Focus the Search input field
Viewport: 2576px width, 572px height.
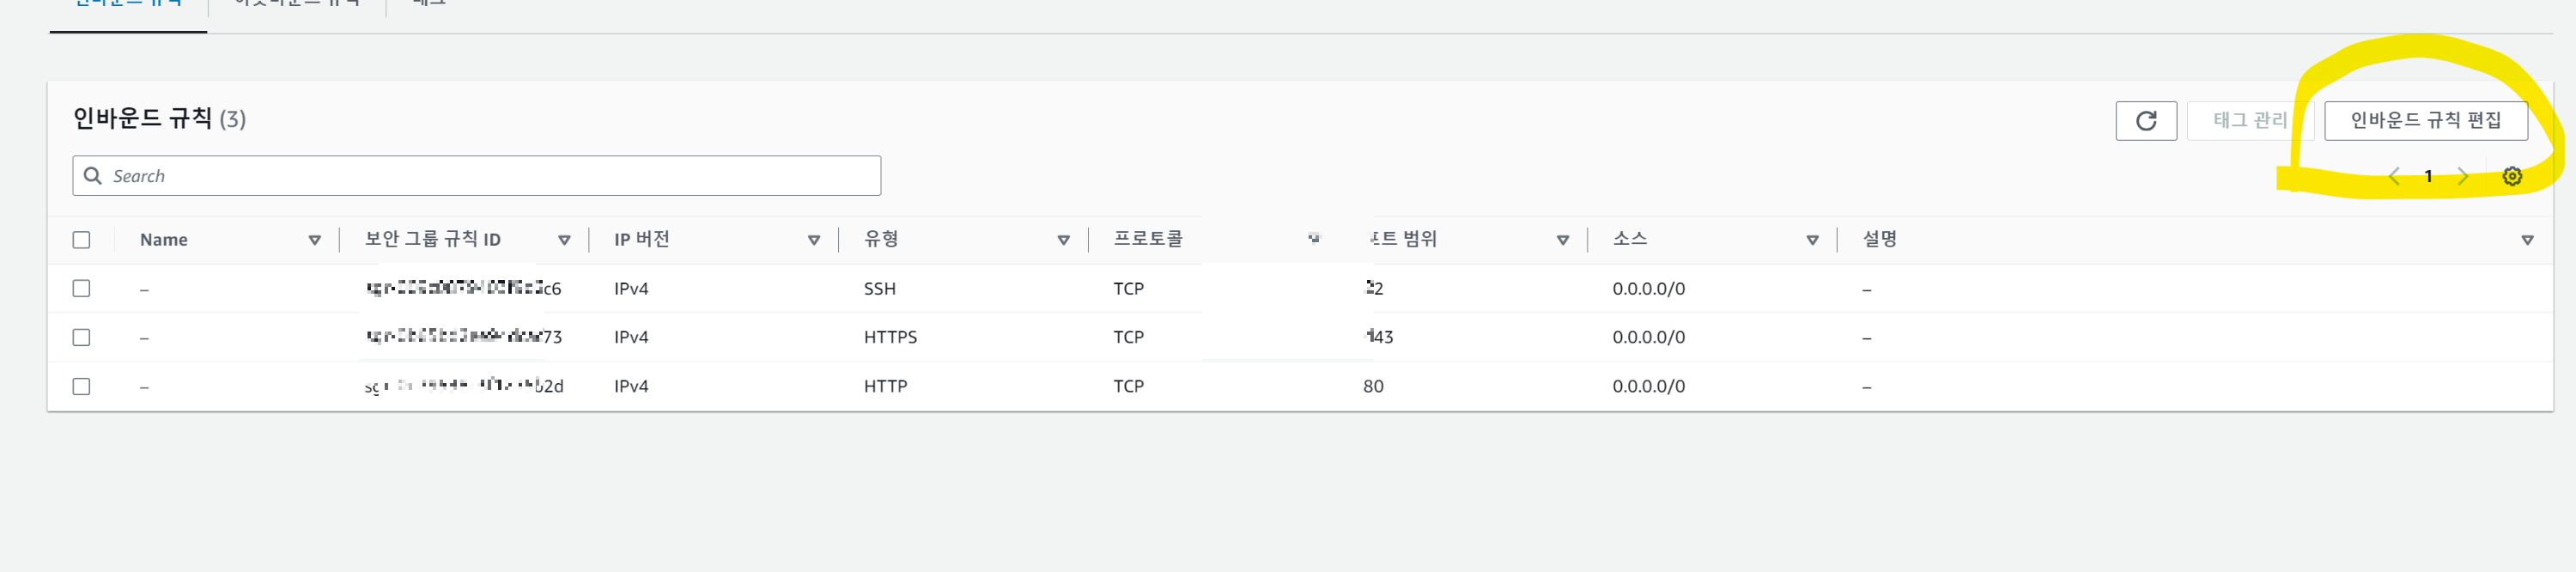point(476,176)
